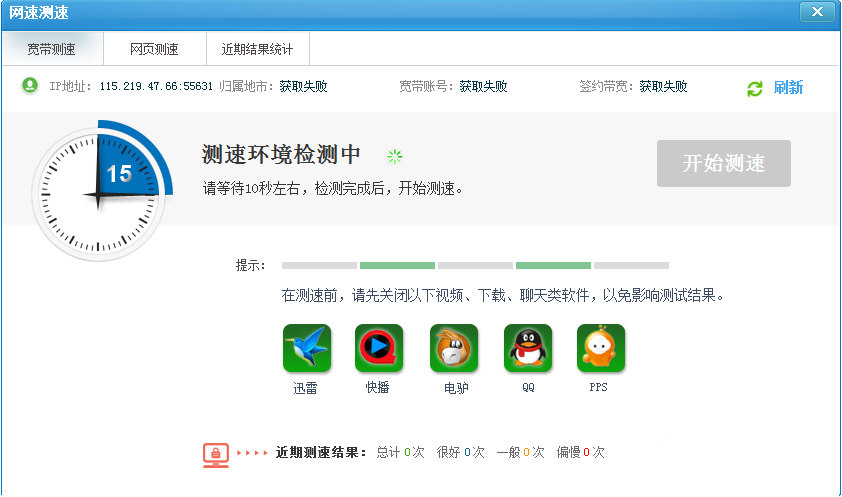Viewport: 842px width, 497px height.
Task: Click the Kuaibo (快播) player icon
Action: (x=379, y=348)
